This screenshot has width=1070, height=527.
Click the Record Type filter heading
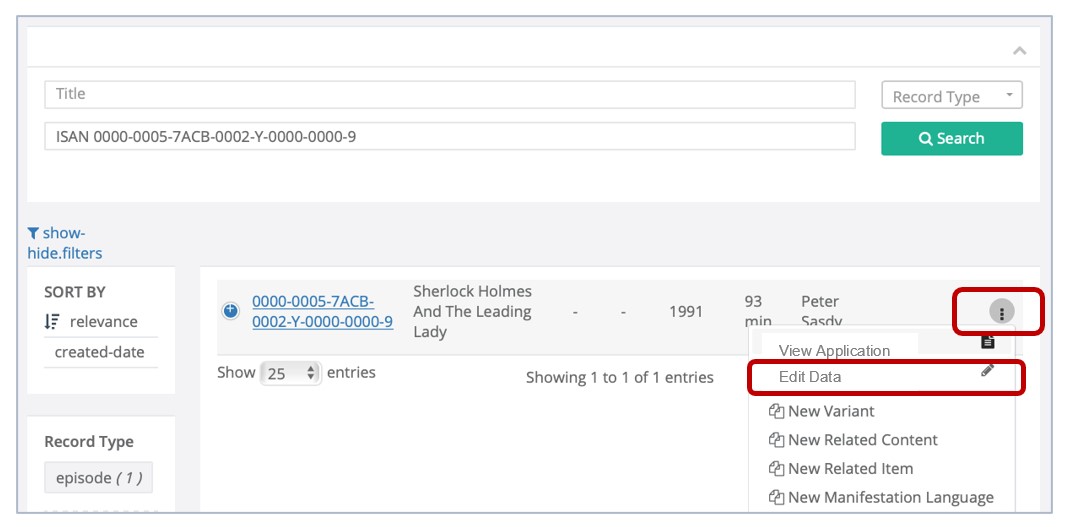pyautogui.click(x=89, y=442)
